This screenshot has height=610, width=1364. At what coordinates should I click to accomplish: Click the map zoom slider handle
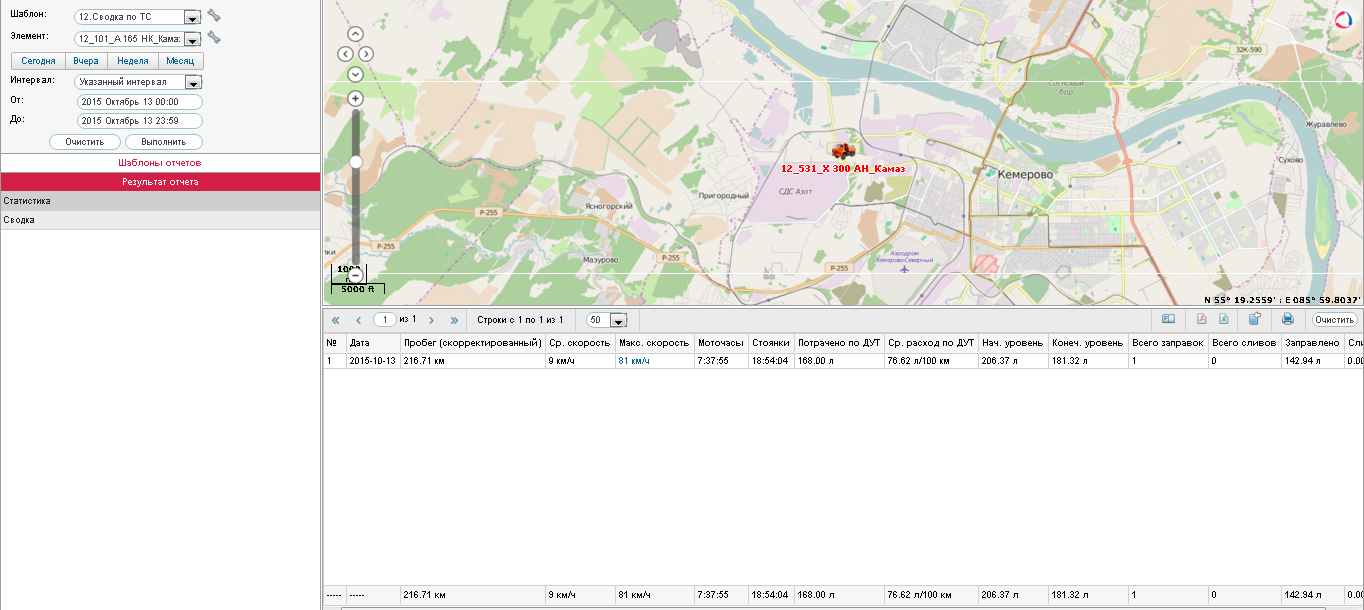point(355,162)
